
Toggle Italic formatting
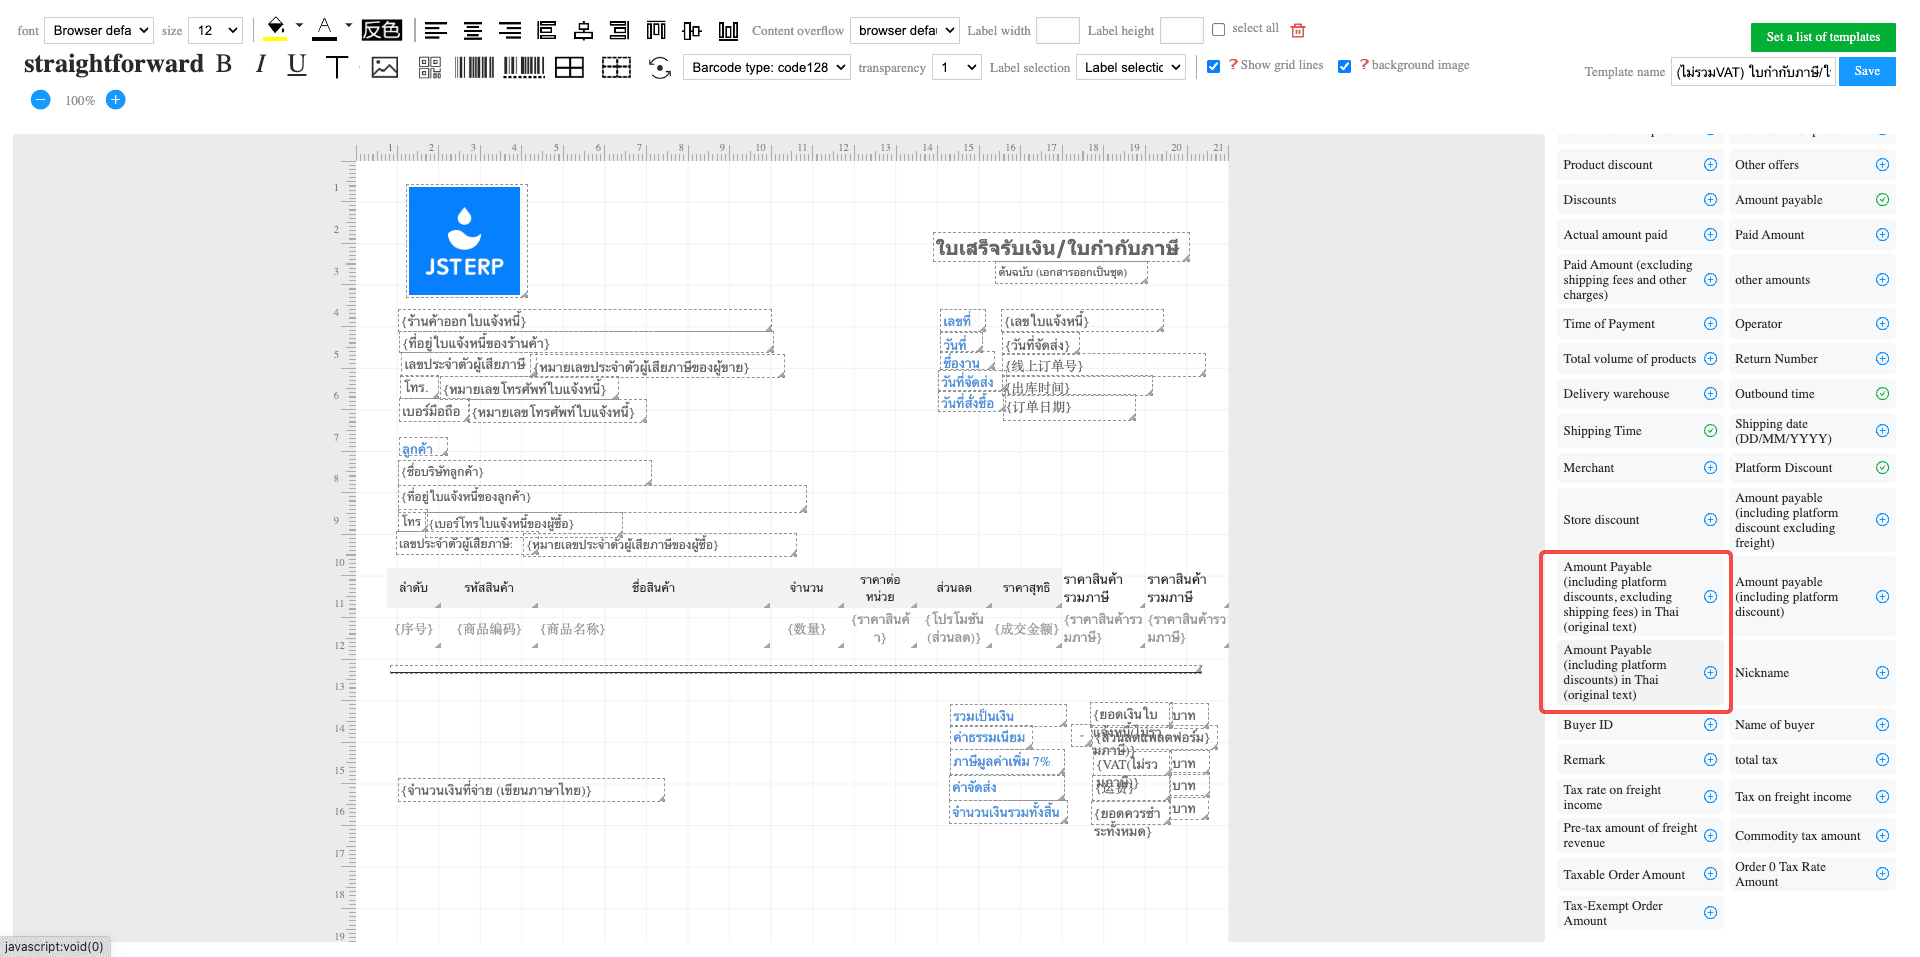pyautogui.click(x=260, y=65)
